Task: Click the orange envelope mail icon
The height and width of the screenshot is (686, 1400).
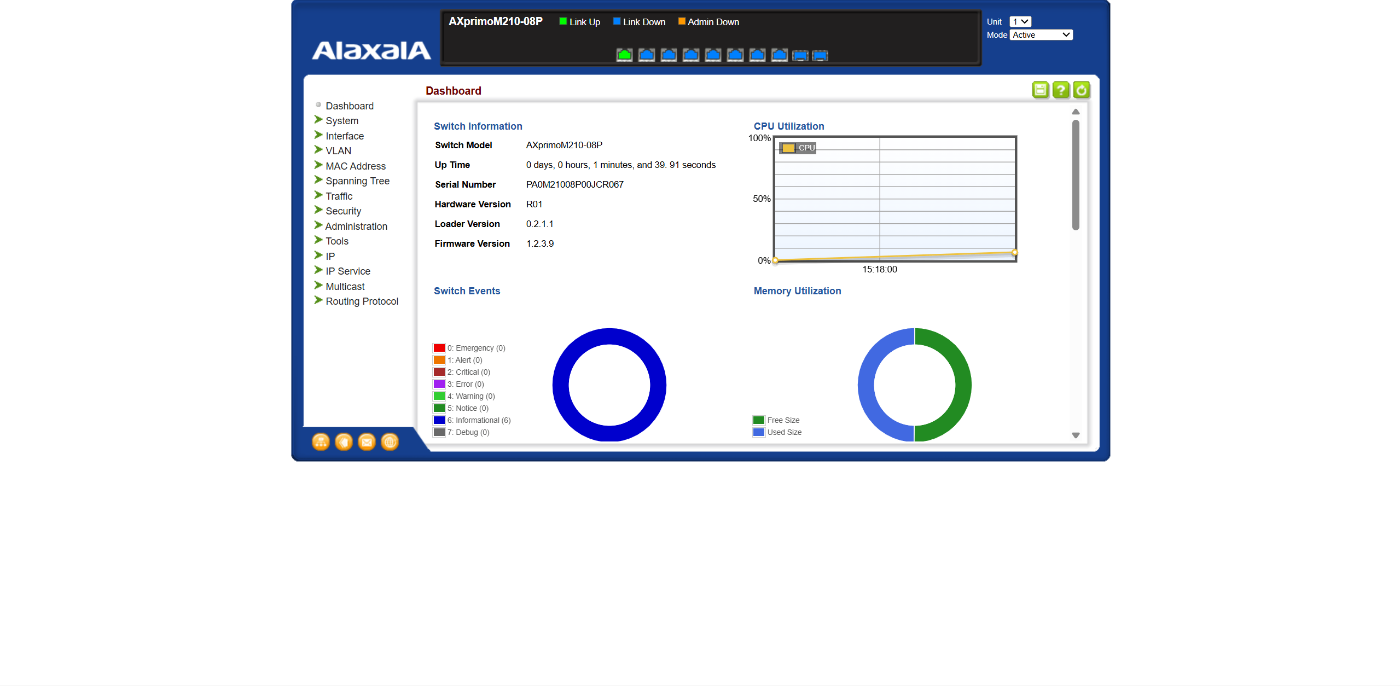Action: point(367,441)
